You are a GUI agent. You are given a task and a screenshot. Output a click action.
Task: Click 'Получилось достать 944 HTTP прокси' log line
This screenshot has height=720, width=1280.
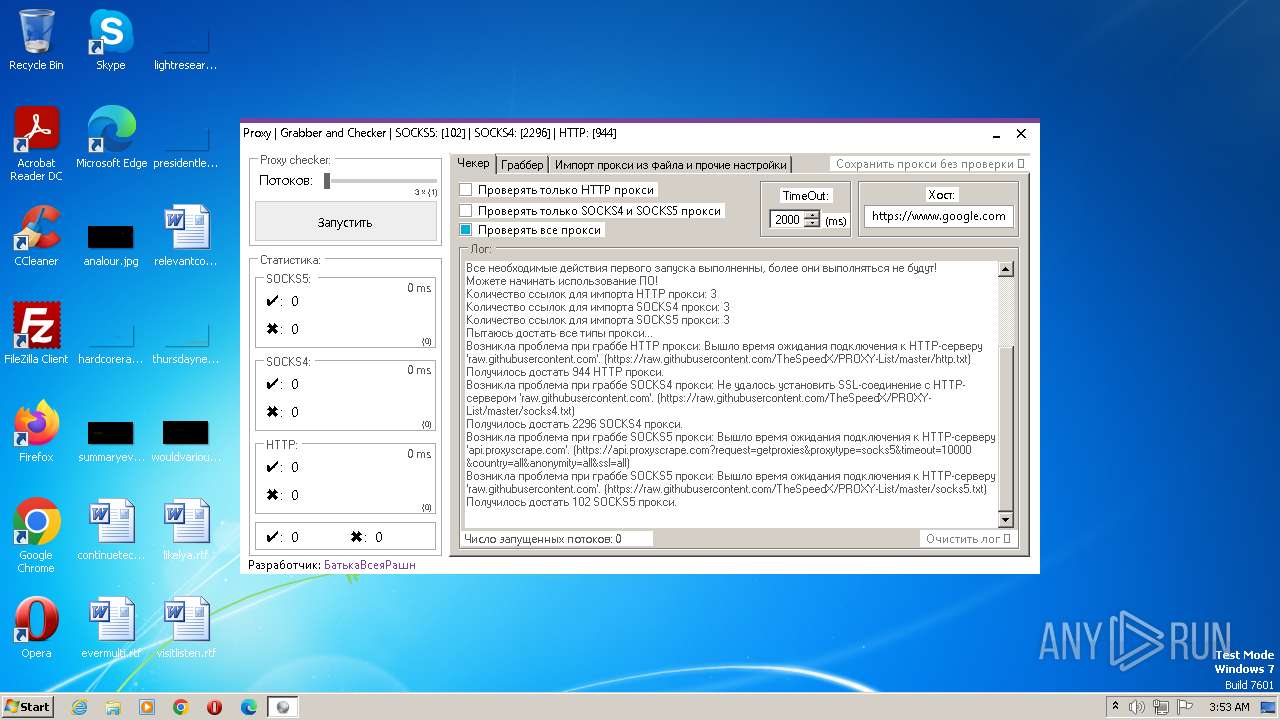(x=565, y=372)
